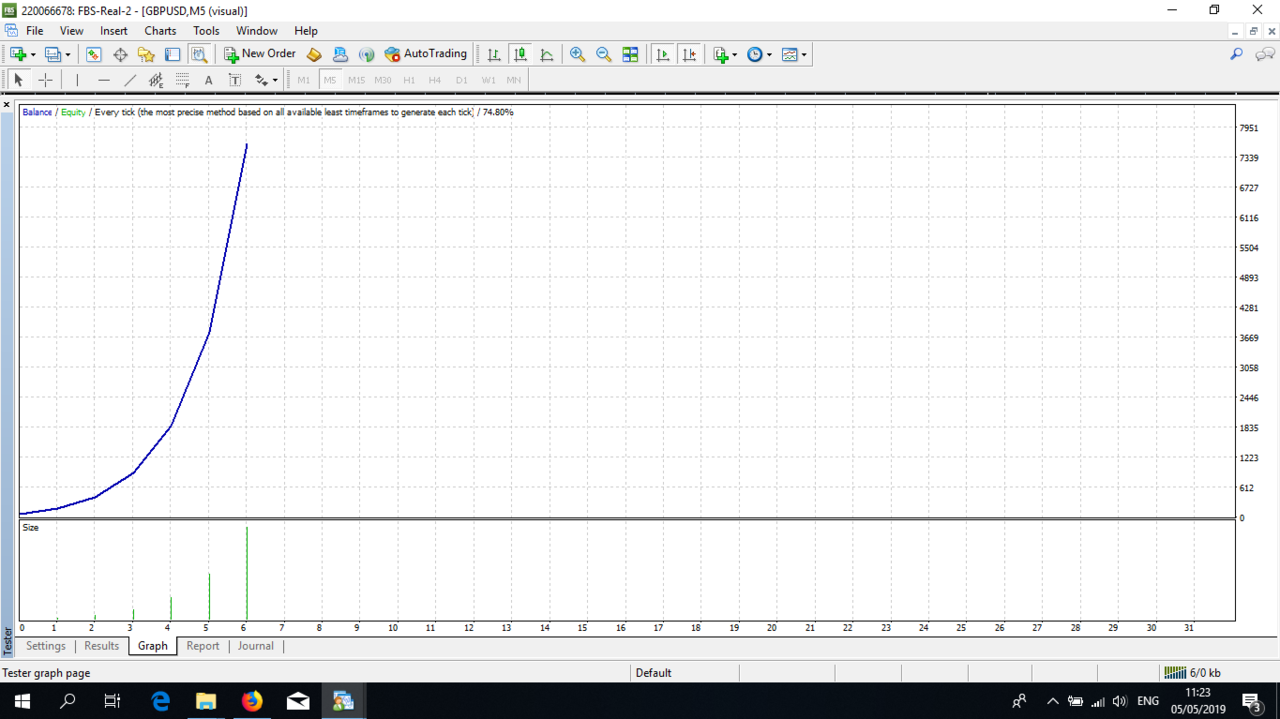Toggle the Terminal window icon

(172, 54)
